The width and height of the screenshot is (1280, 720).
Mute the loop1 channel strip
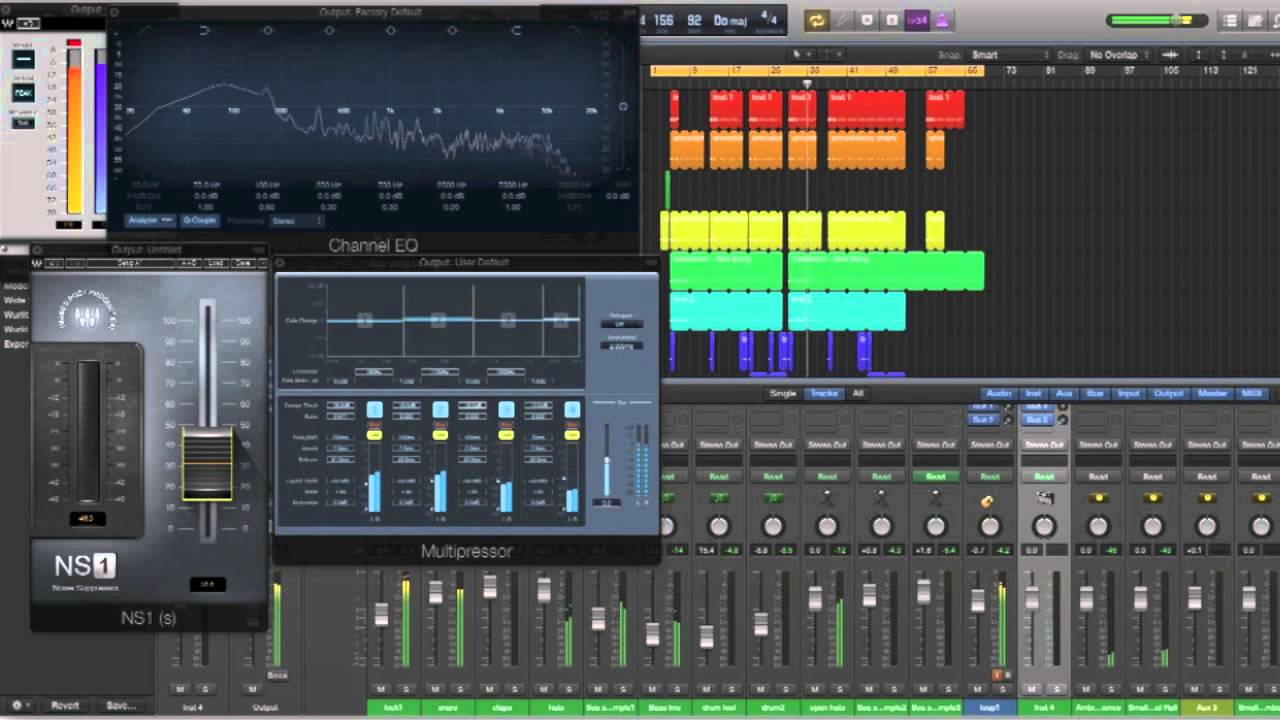pos(978,689)
